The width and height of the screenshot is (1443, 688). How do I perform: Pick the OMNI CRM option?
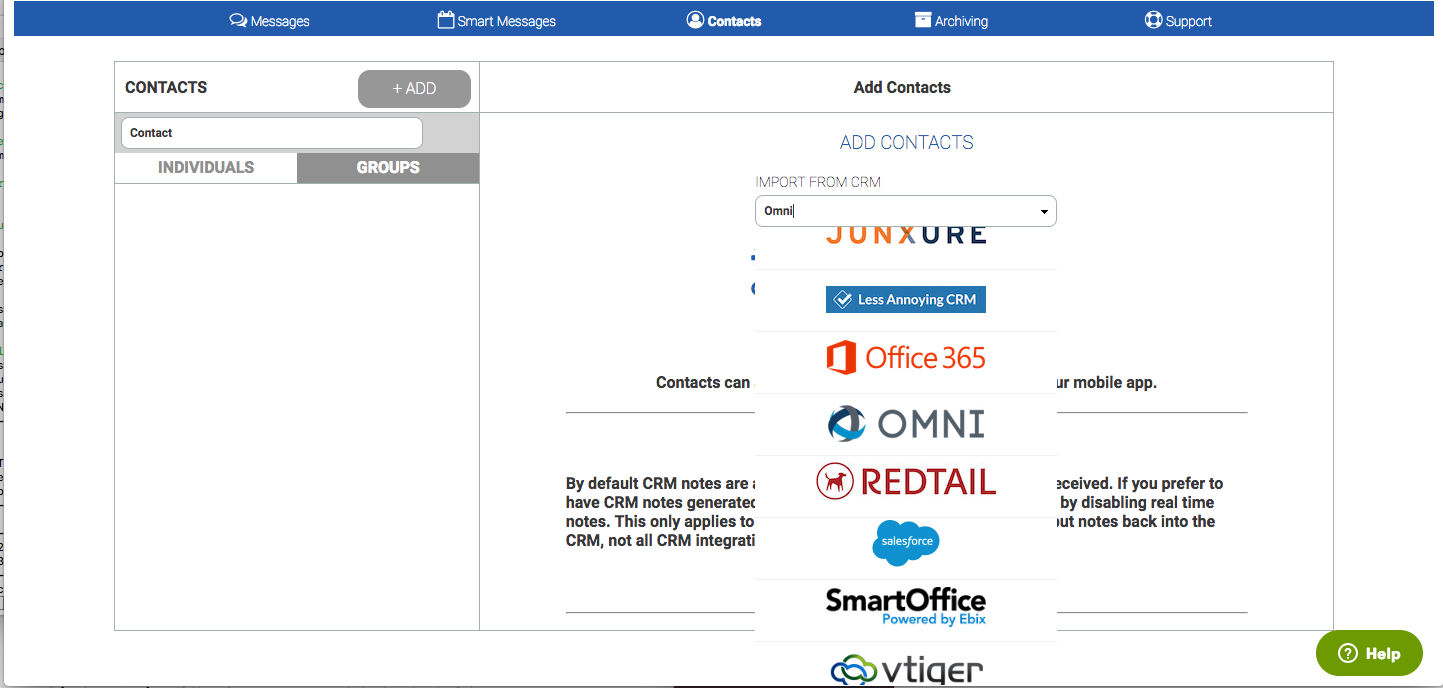906,424
